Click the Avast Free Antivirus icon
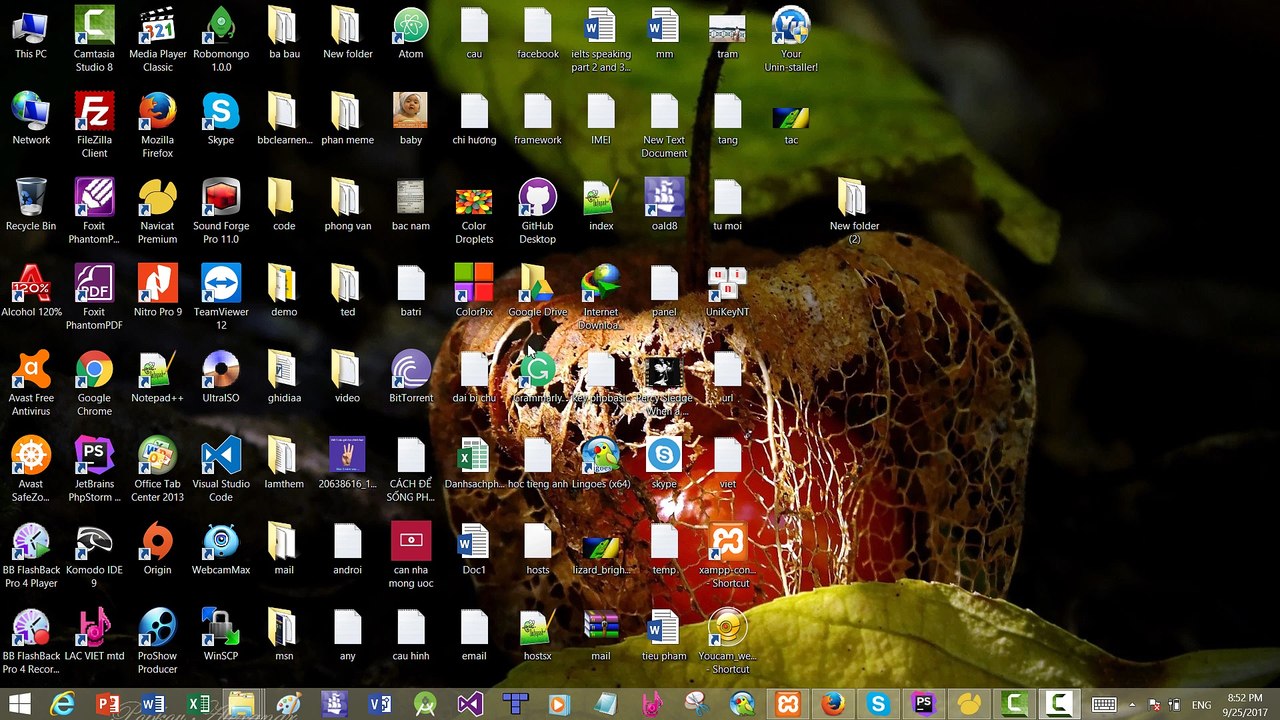 tap(31, 383)
